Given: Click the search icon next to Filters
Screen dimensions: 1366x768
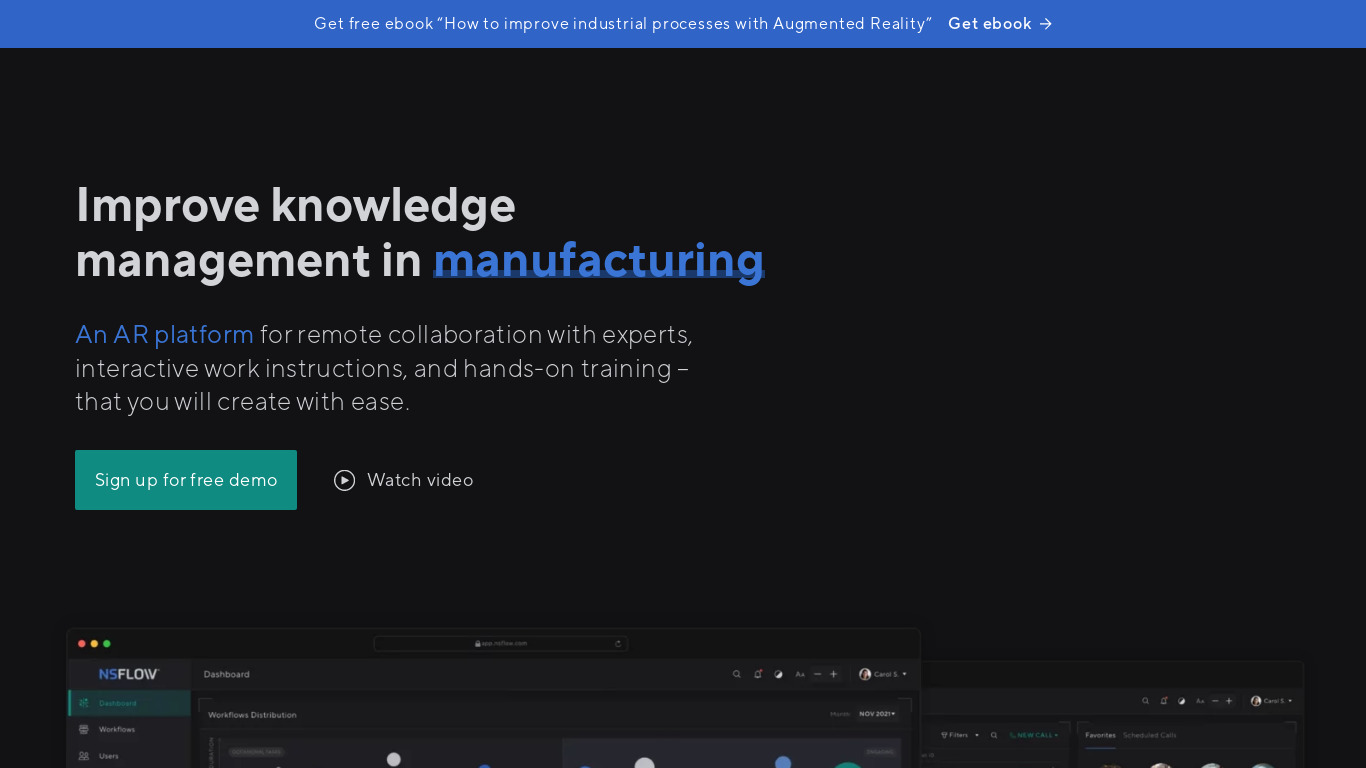Looking at the screenshot, I should coord(994,735).
